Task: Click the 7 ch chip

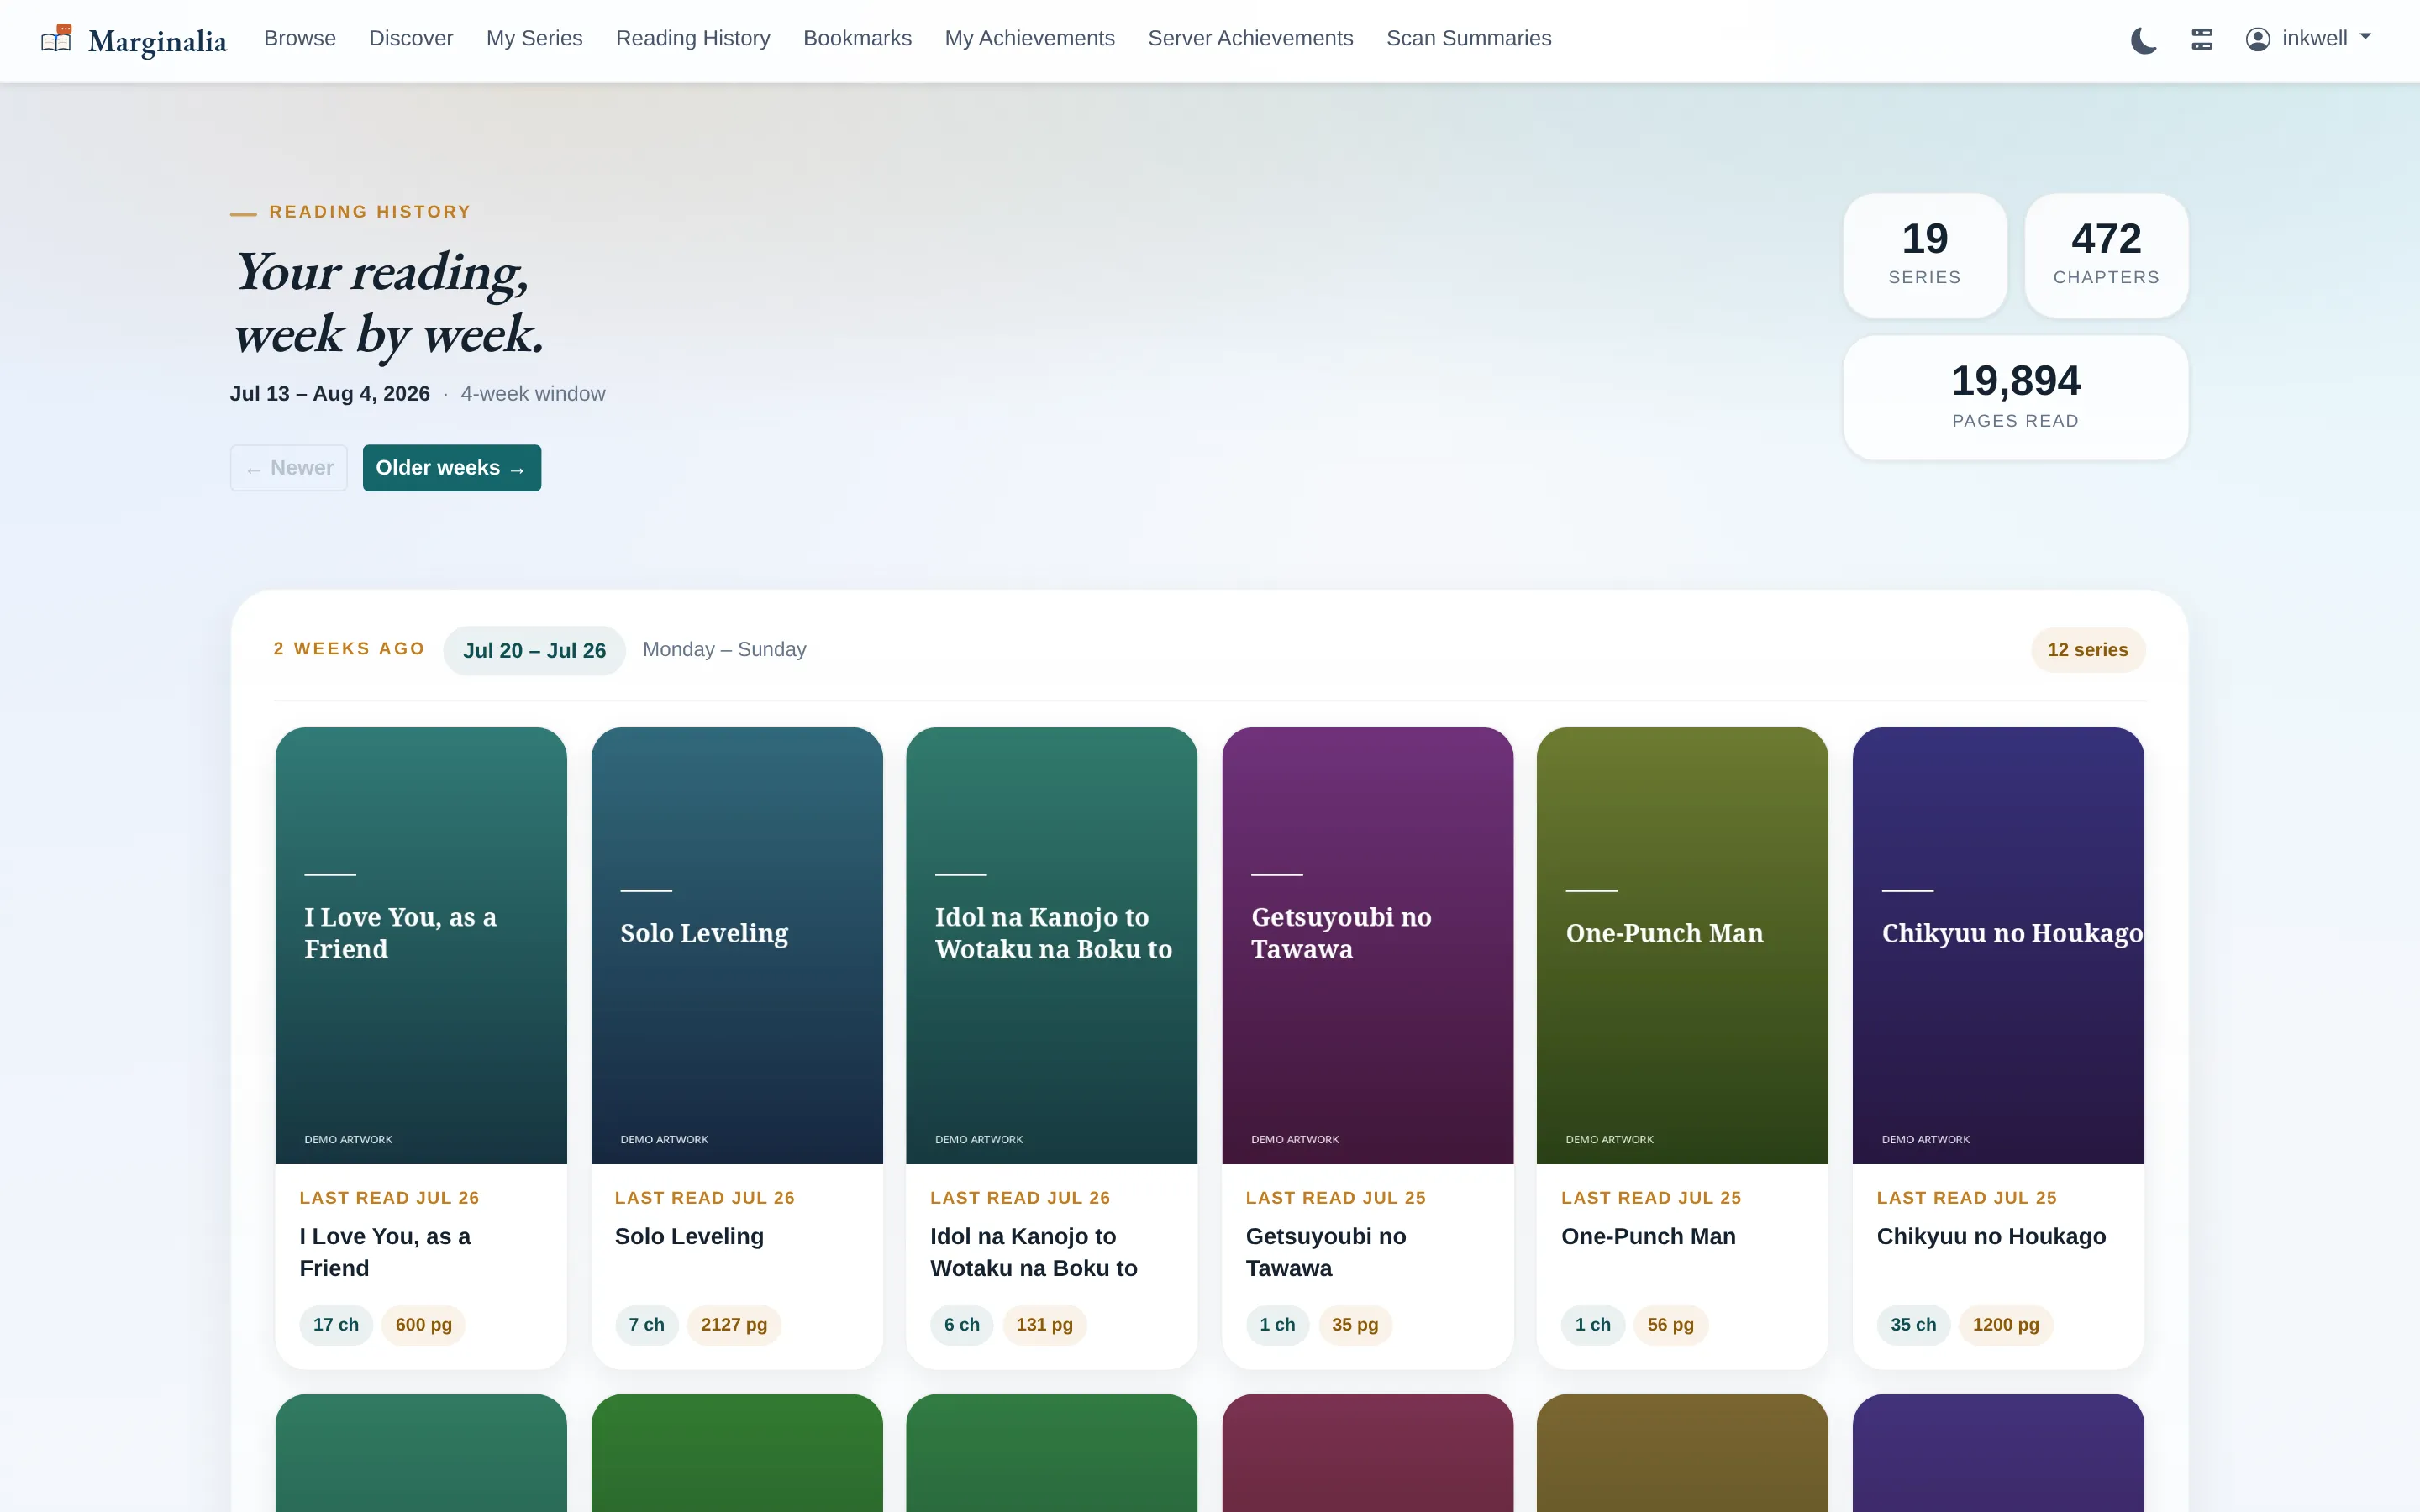Action: [x=646, y=1325]
